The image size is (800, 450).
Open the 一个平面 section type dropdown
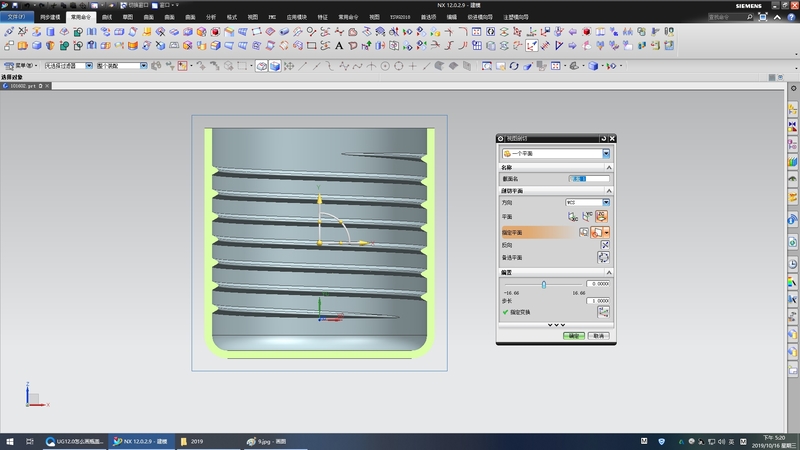(606, 153)
